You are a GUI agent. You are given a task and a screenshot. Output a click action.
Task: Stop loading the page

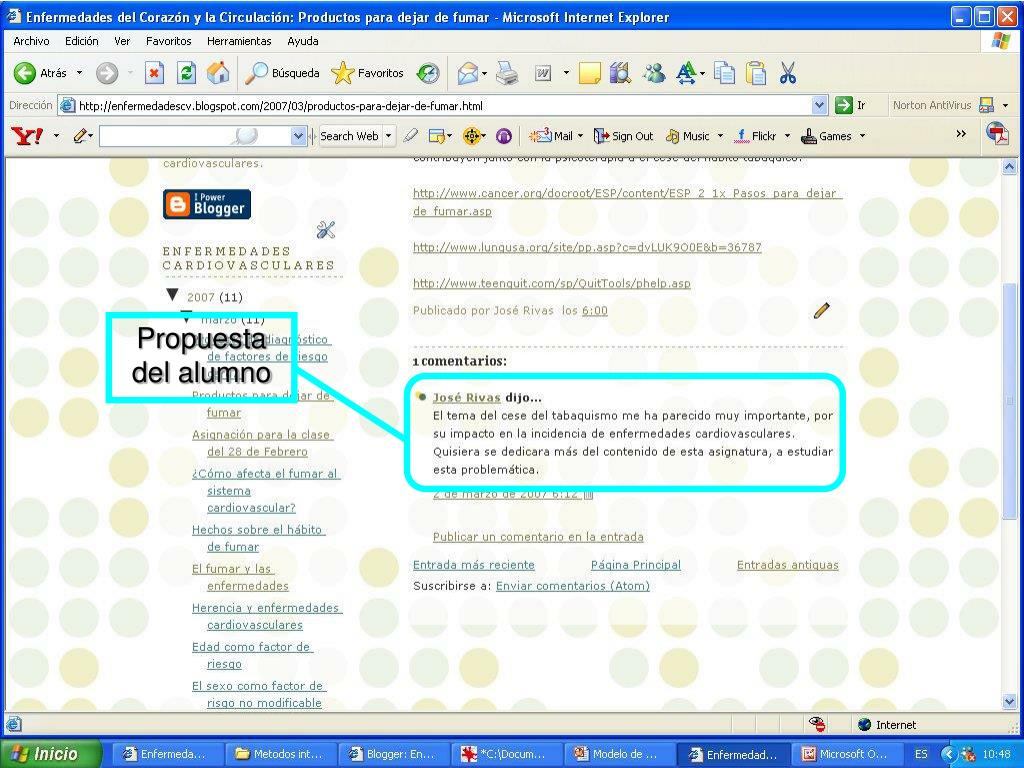(x=154, y=73)
